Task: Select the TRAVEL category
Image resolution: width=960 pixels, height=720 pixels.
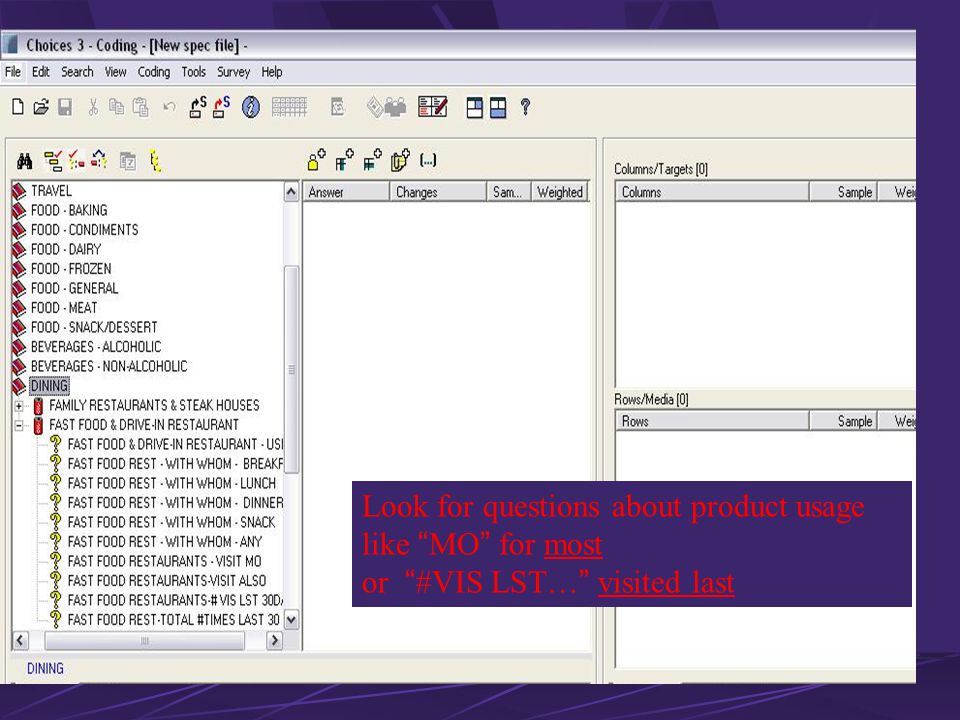Action: coord(51,191)
